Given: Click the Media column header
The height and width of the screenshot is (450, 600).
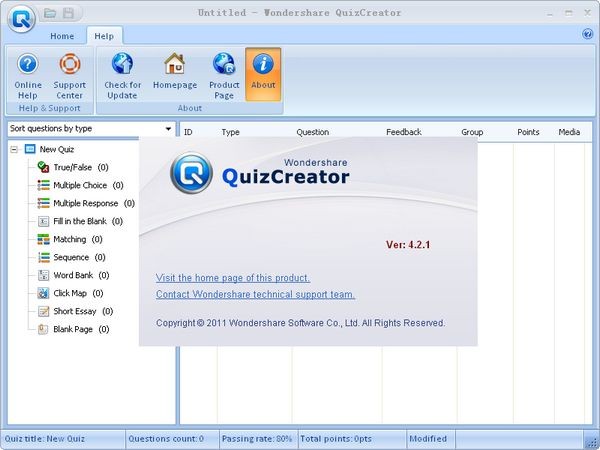Looking at the screenshot, I should coord(569,132).
